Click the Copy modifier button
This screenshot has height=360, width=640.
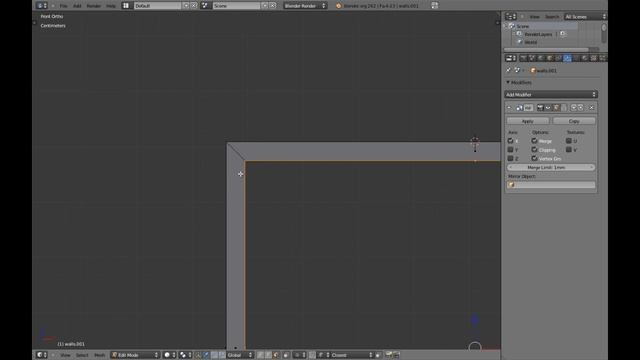[x=574, y=121]
